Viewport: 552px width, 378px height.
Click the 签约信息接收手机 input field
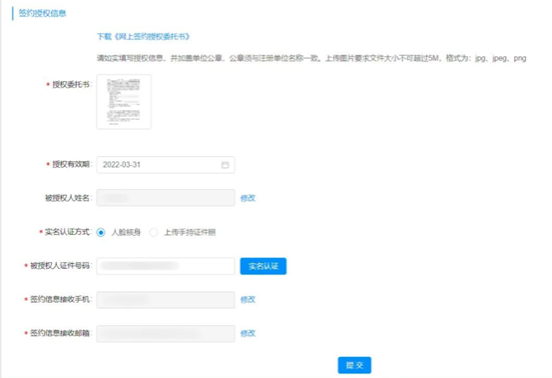tap(166, 300)
